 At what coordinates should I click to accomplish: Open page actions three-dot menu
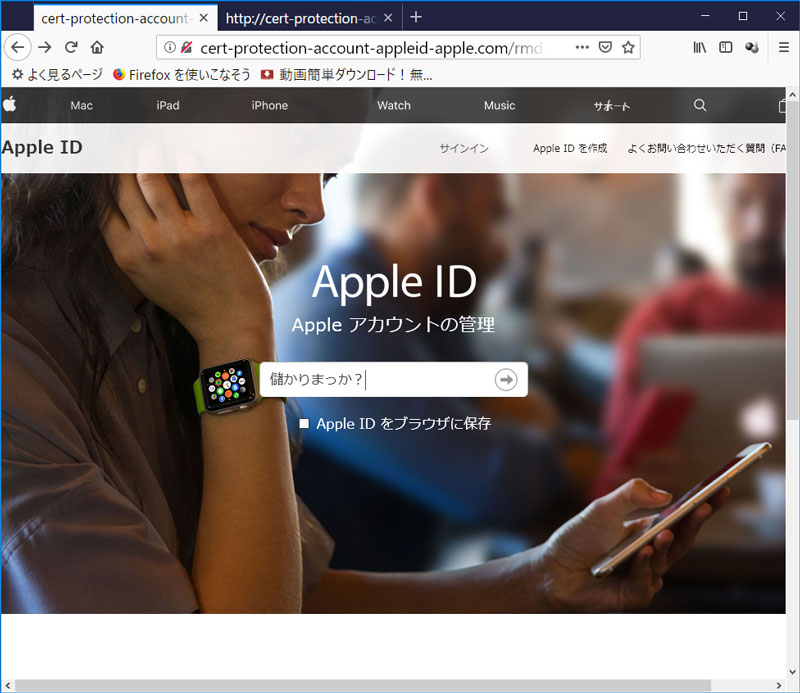click(582, 47)
